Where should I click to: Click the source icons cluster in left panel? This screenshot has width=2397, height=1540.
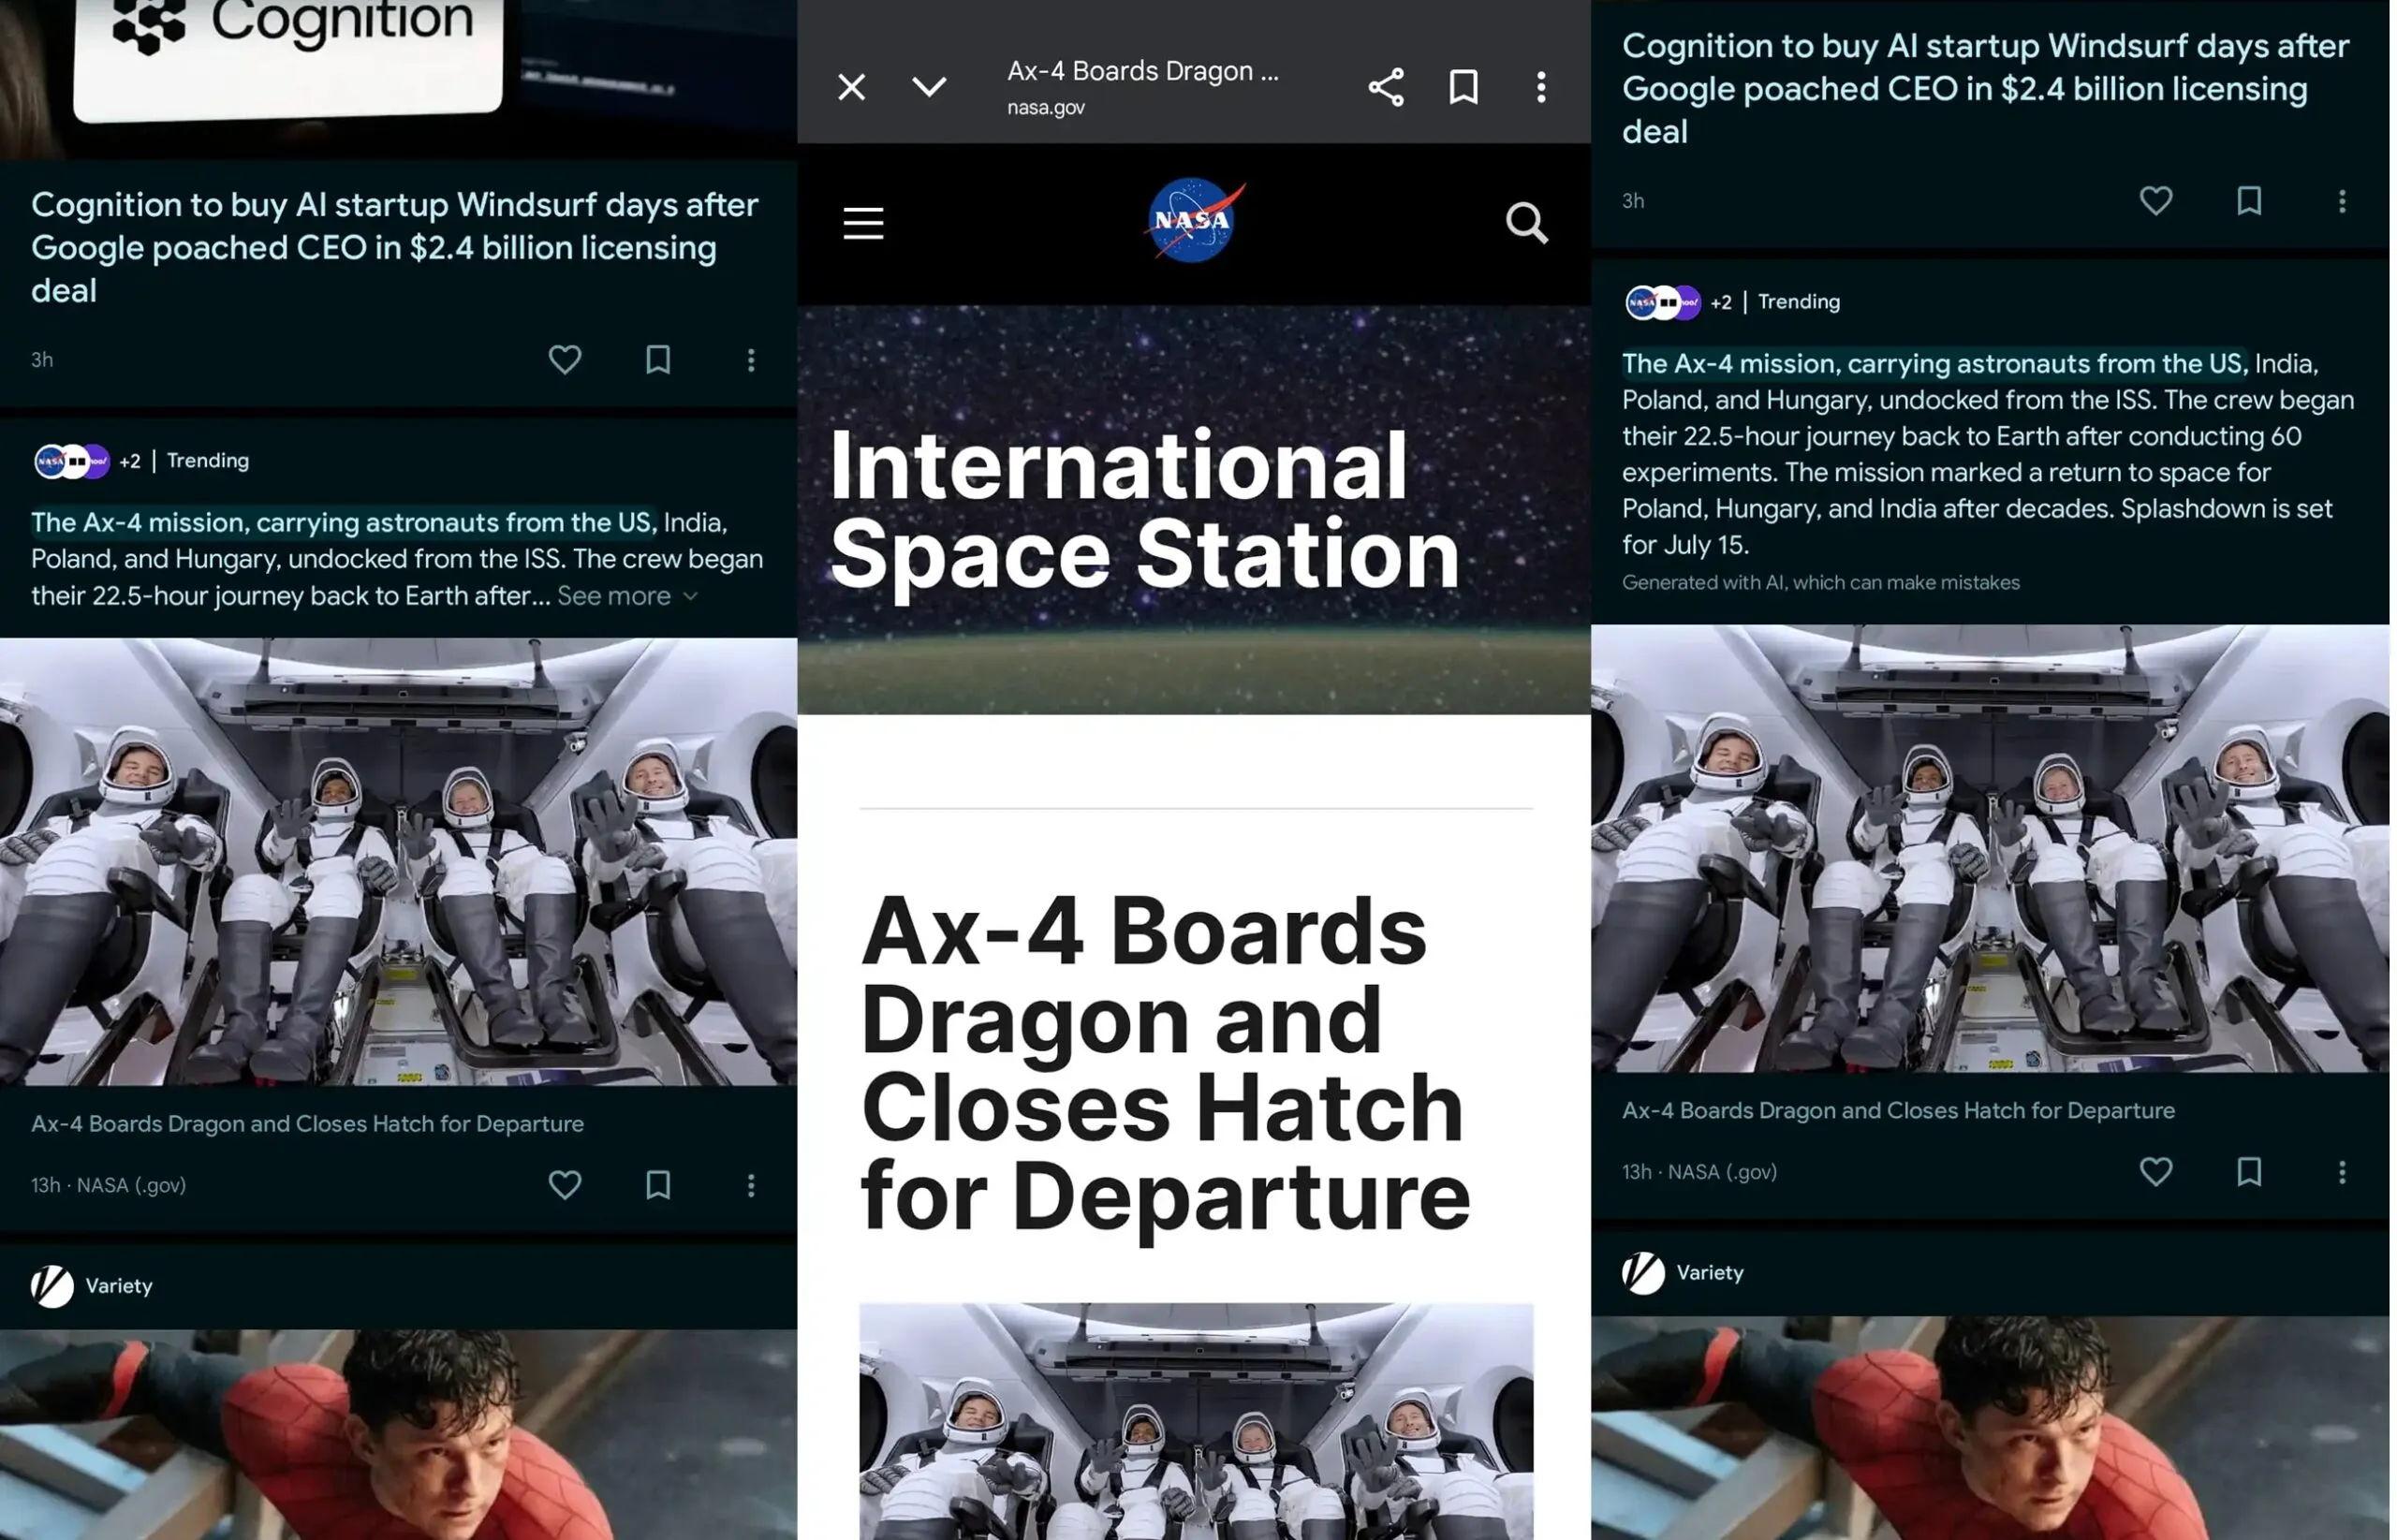pos(71,461)
